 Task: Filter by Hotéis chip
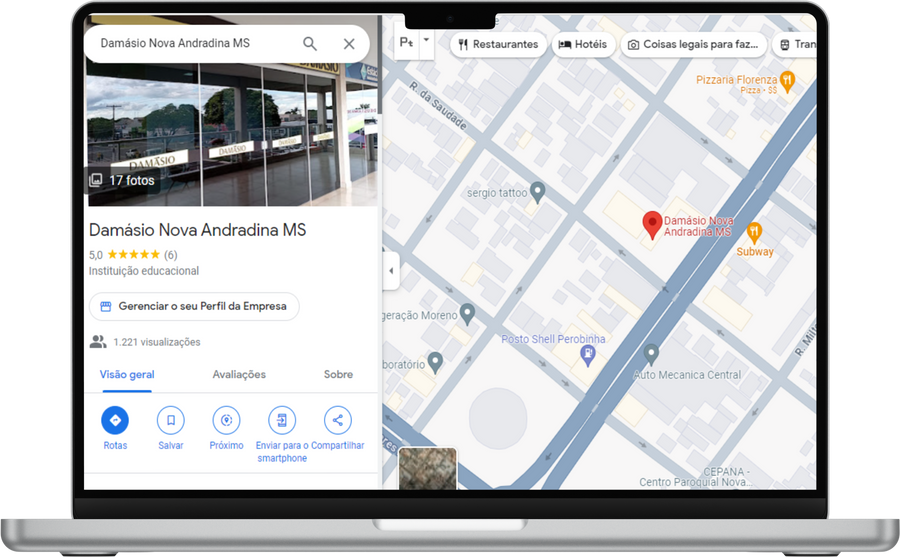[583, 44]
